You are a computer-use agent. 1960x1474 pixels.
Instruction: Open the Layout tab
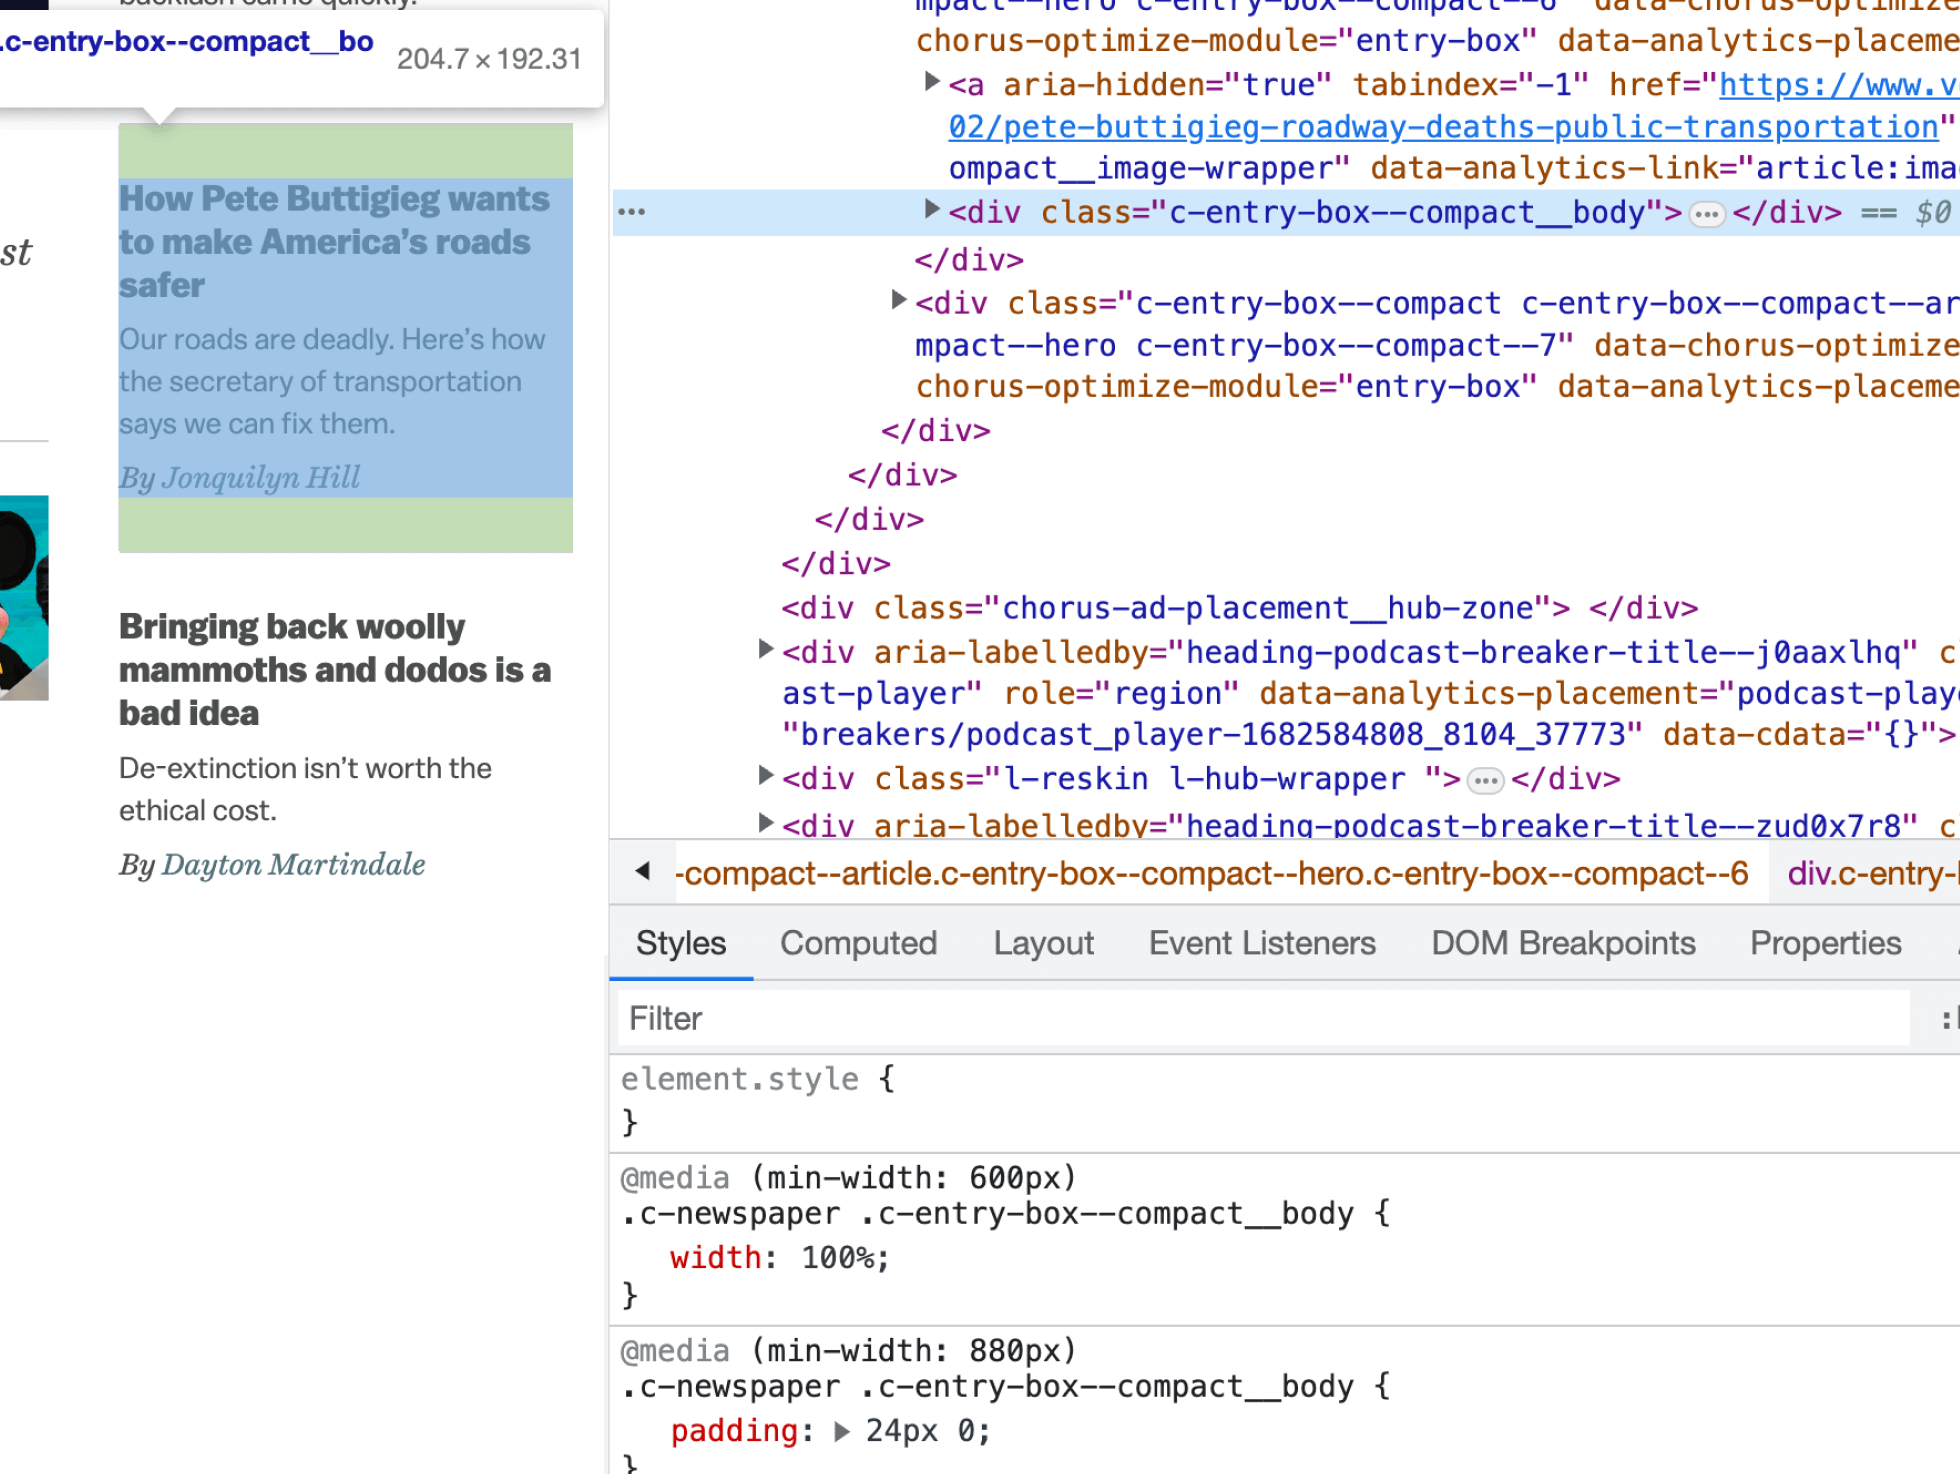tap(1043, 943)
